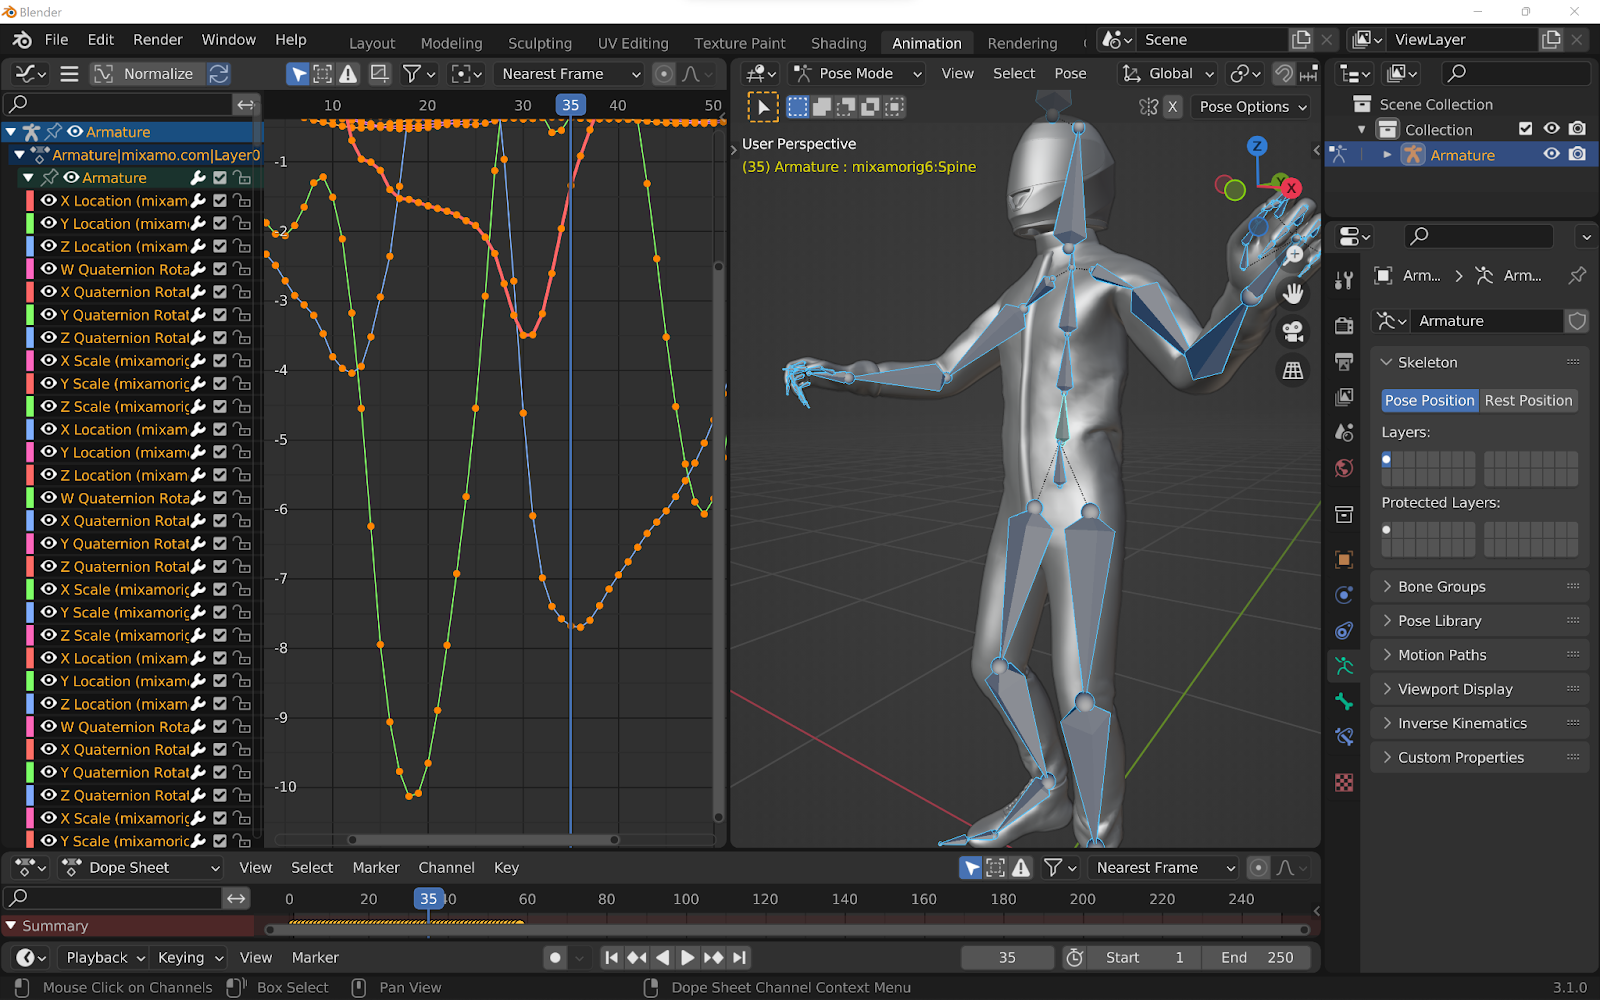The image size is (1600, 1000).
Task: Click the play animation button
Action: (688, 957)
